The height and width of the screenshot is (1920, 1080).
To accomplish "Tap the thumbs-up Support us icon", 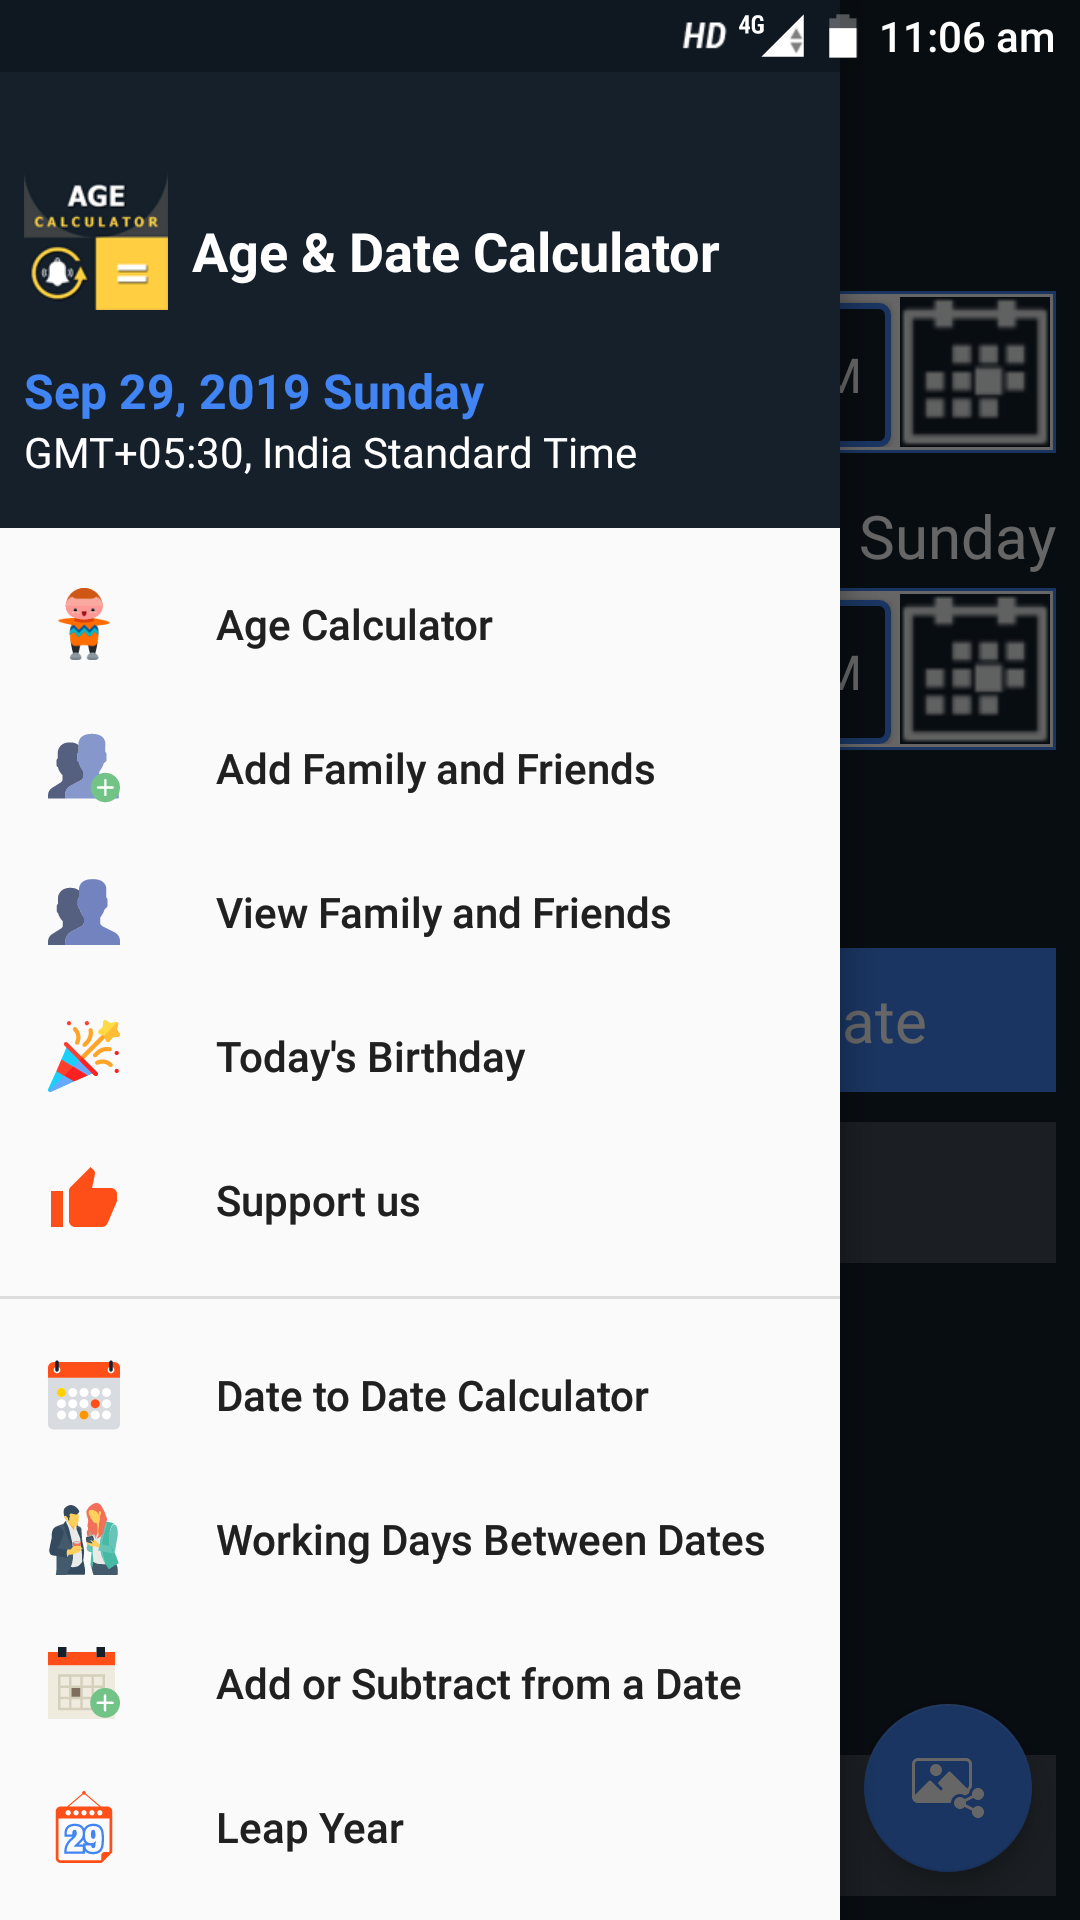I will coord(84,1198).
